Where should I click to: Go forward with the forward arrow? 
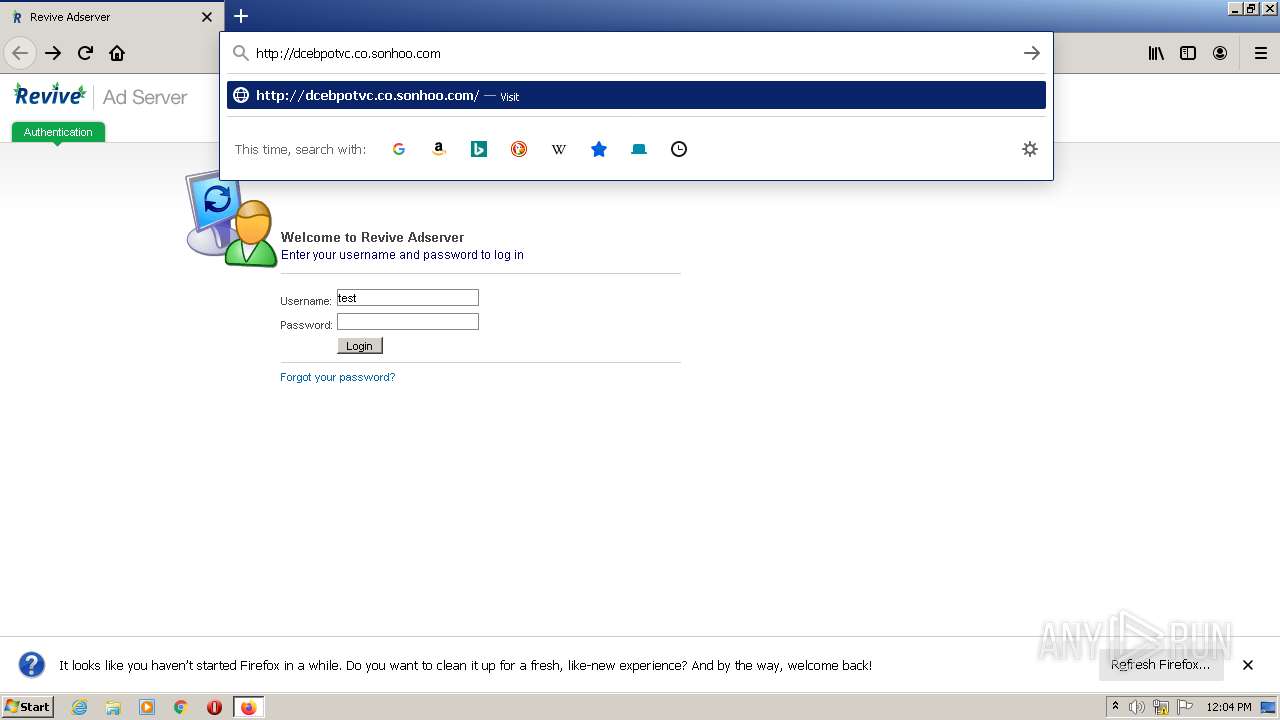click(53, 53)
